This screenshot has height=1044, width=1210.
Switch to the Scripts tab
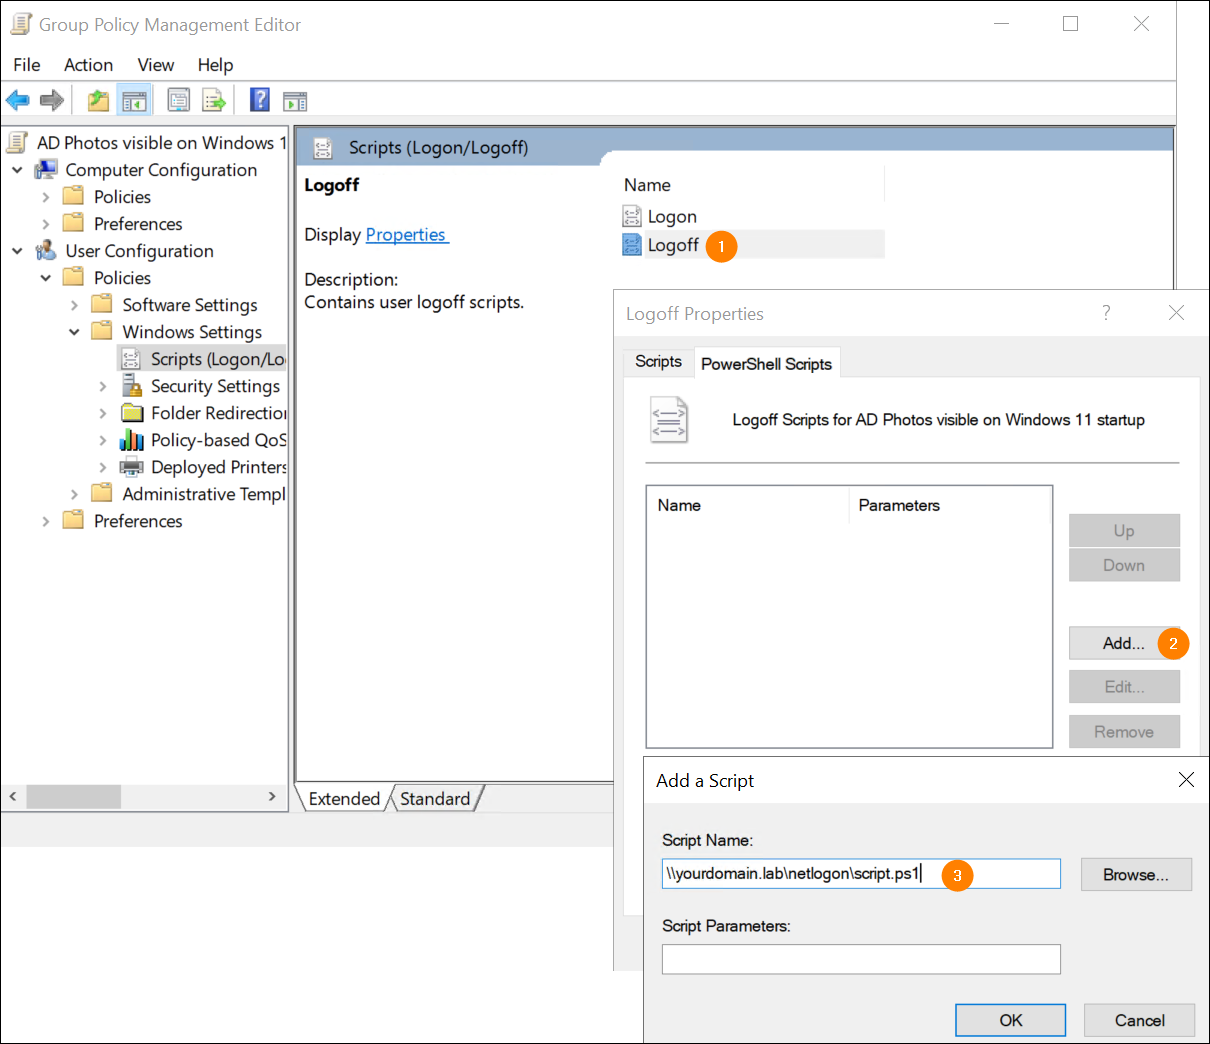point(658,362)
